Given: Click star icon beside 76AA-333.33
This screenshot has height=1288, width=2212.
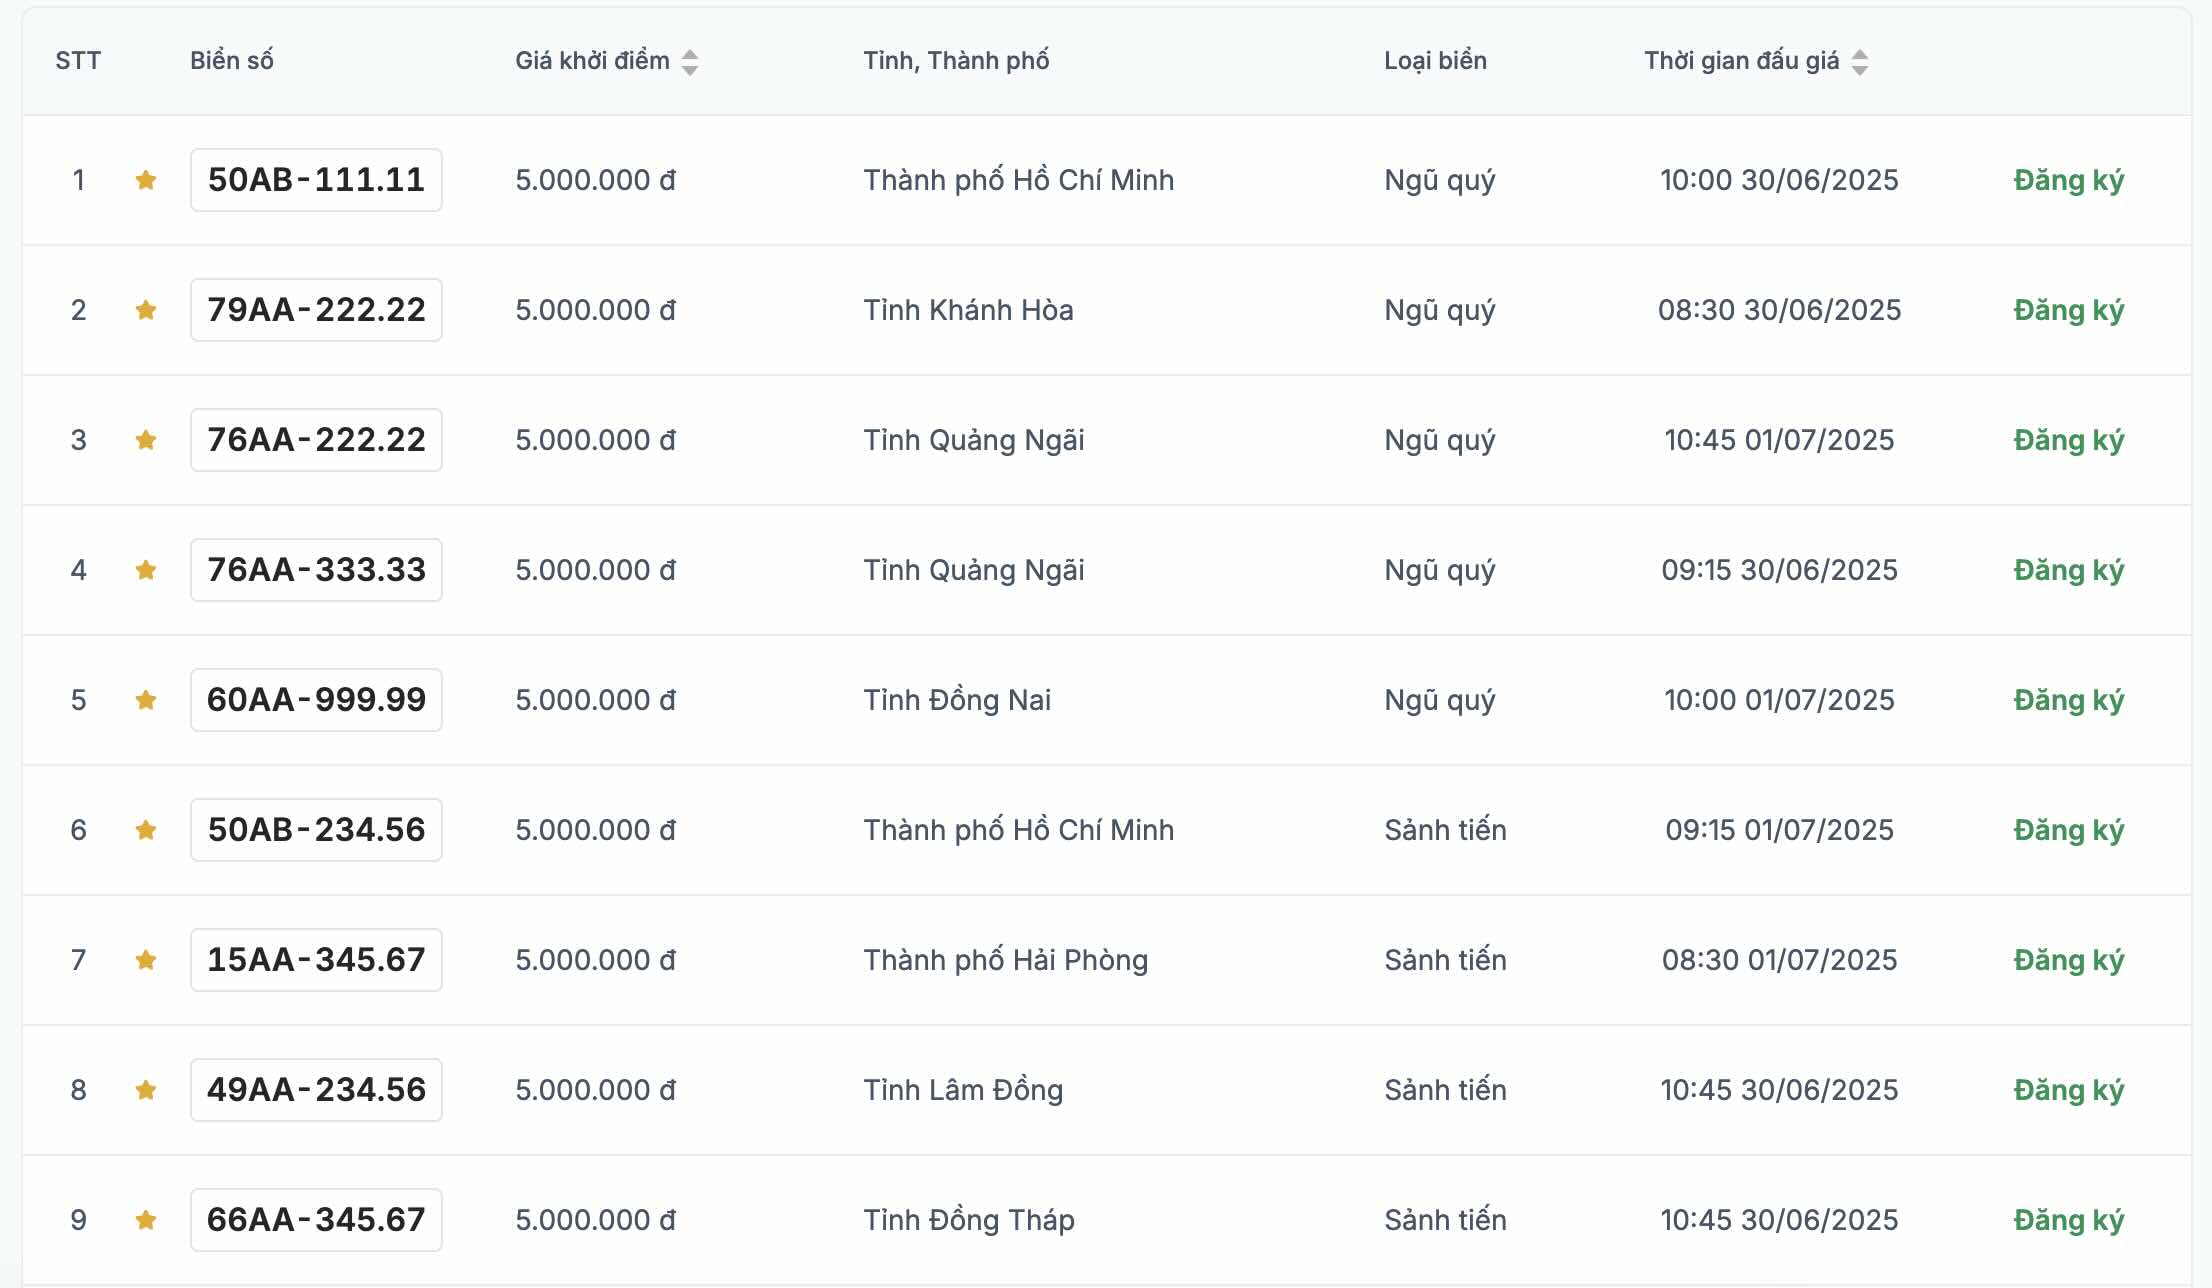Looking at the screenshot, I should coord(146,570).
